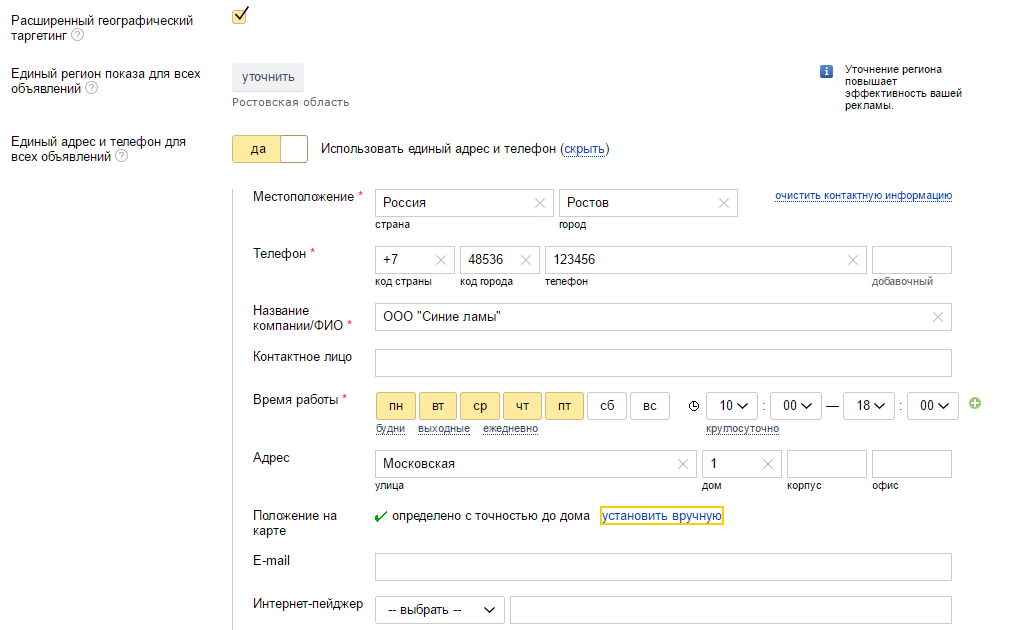Enable Saturday 'сб' in working days
The width and height of the screenshot is (1029, 630).
coord(607,406)
